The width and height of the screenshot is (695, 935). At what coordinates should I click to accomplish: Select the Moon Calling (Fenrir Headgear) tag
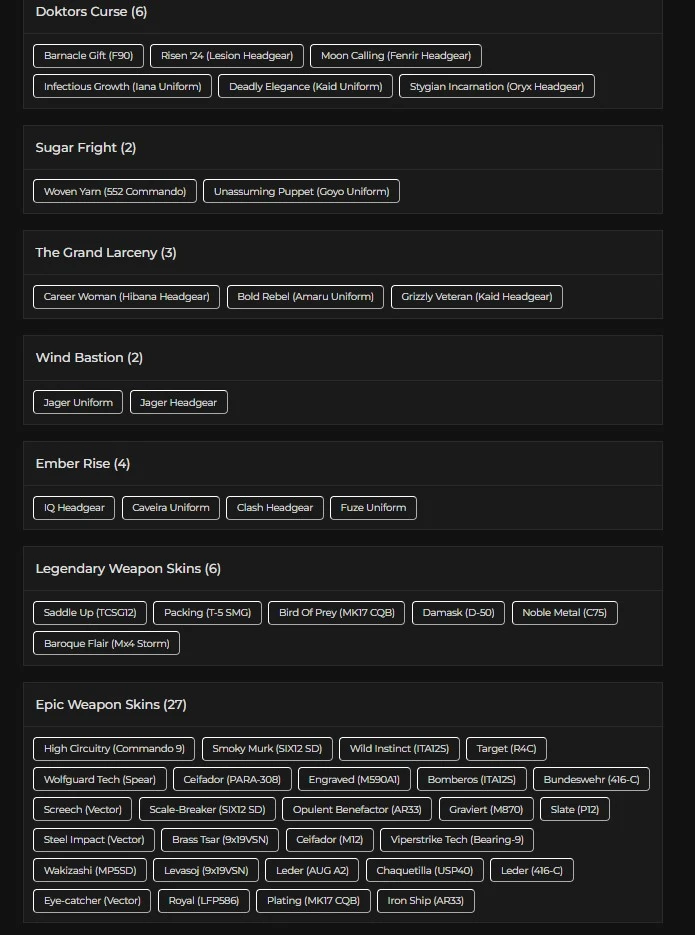[396, 56]
